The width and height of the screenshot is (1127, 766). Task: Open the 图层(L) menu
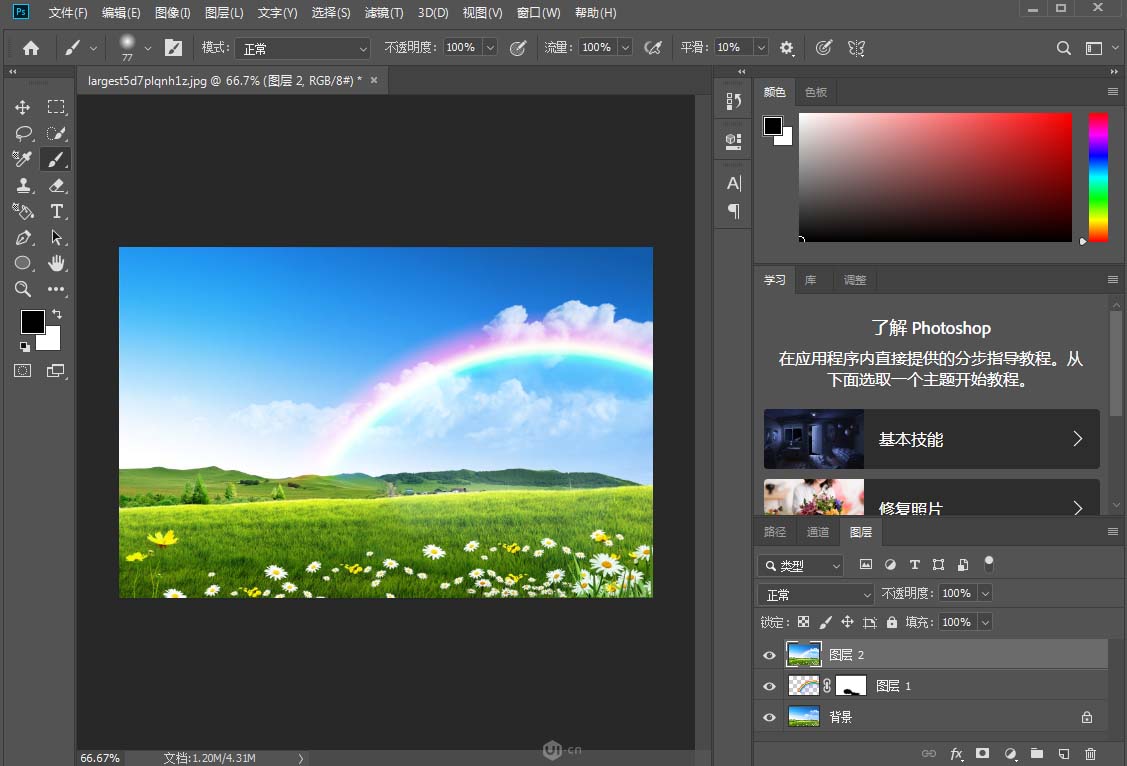[224, 13]
